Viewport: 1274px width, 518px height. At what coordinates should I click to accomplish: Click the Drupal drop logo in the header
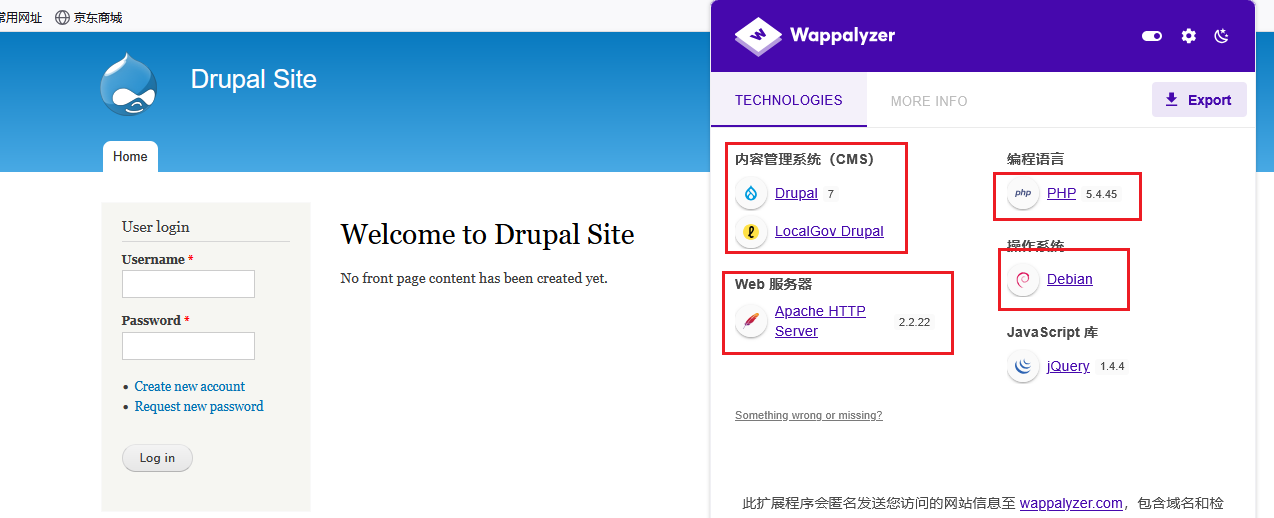(x=129, y=84)
